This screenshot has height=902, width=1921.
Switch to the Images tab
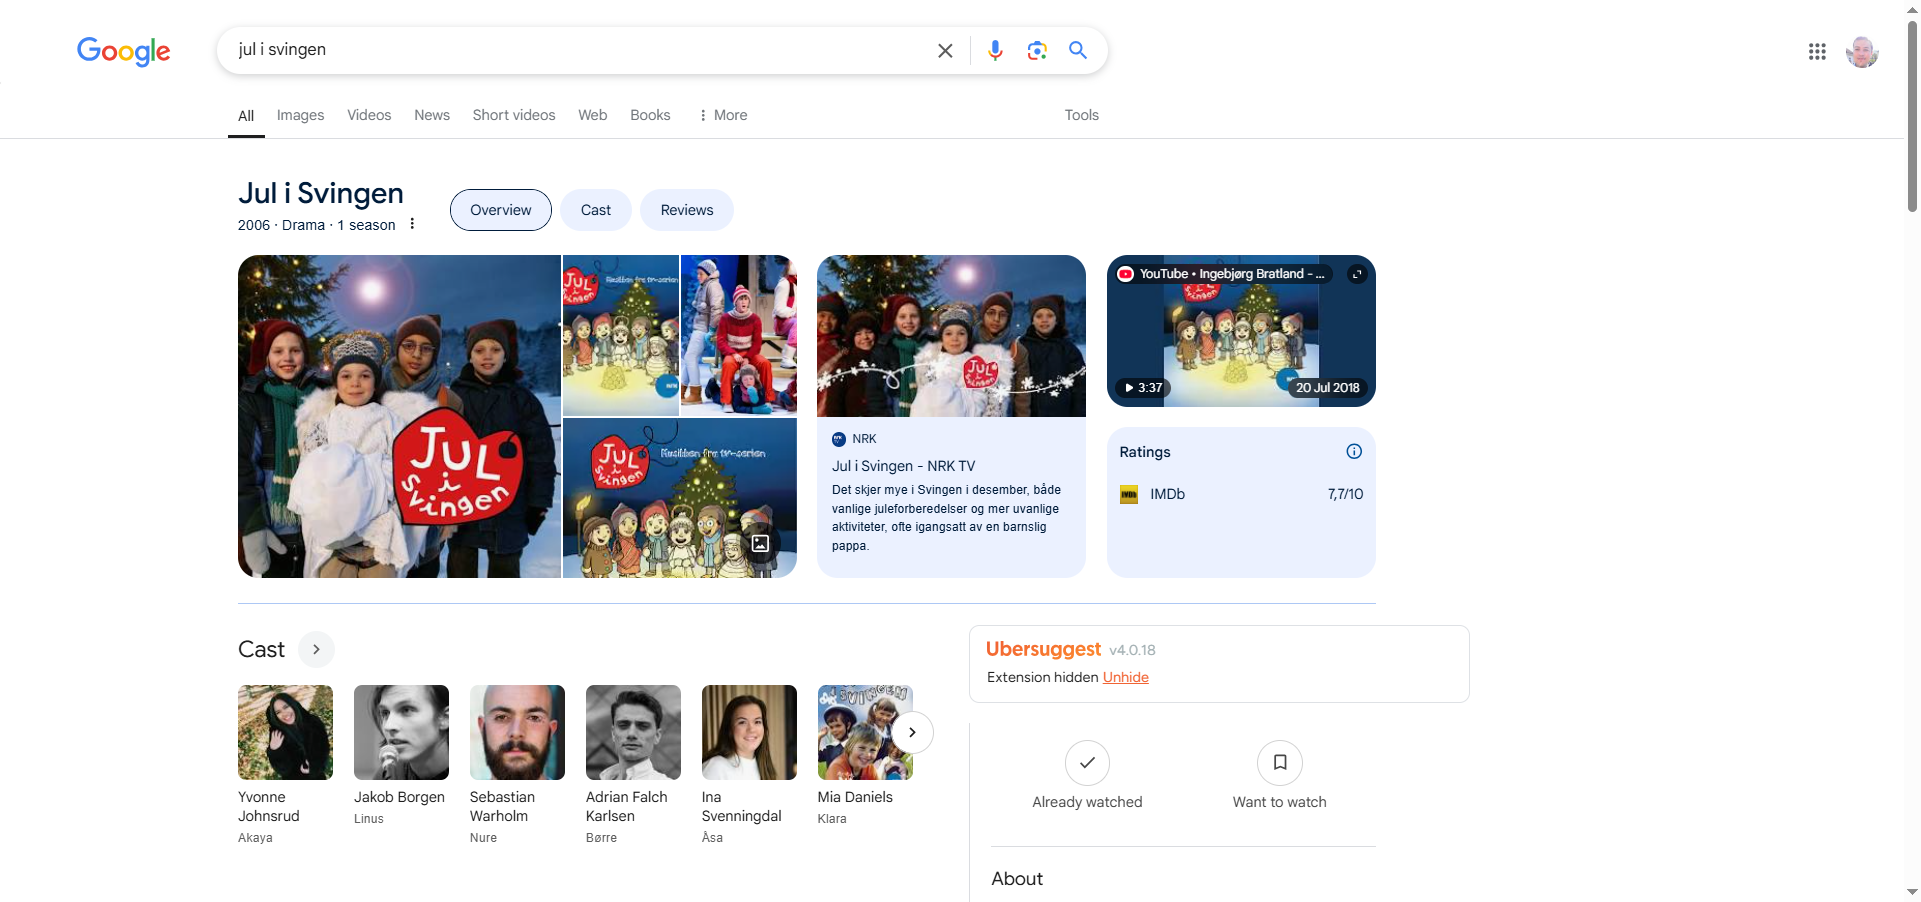pyautogui.click(x=300, y=115)
